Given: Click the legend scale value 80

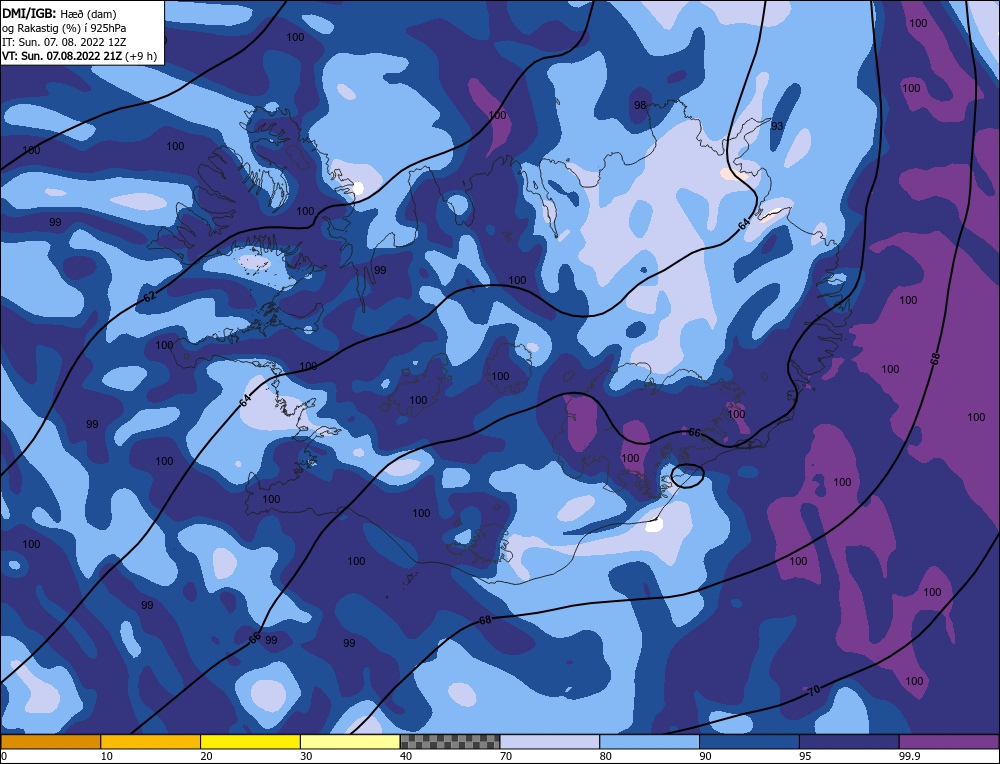Looking at the screenshot, I should [605, 757].
